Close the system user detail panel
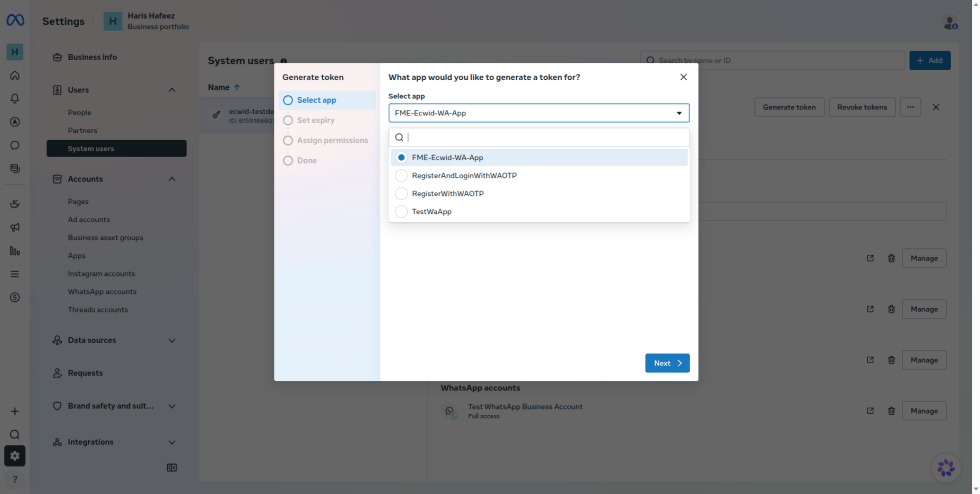This screenshot has height=494, width=980. tap(936, 107)
